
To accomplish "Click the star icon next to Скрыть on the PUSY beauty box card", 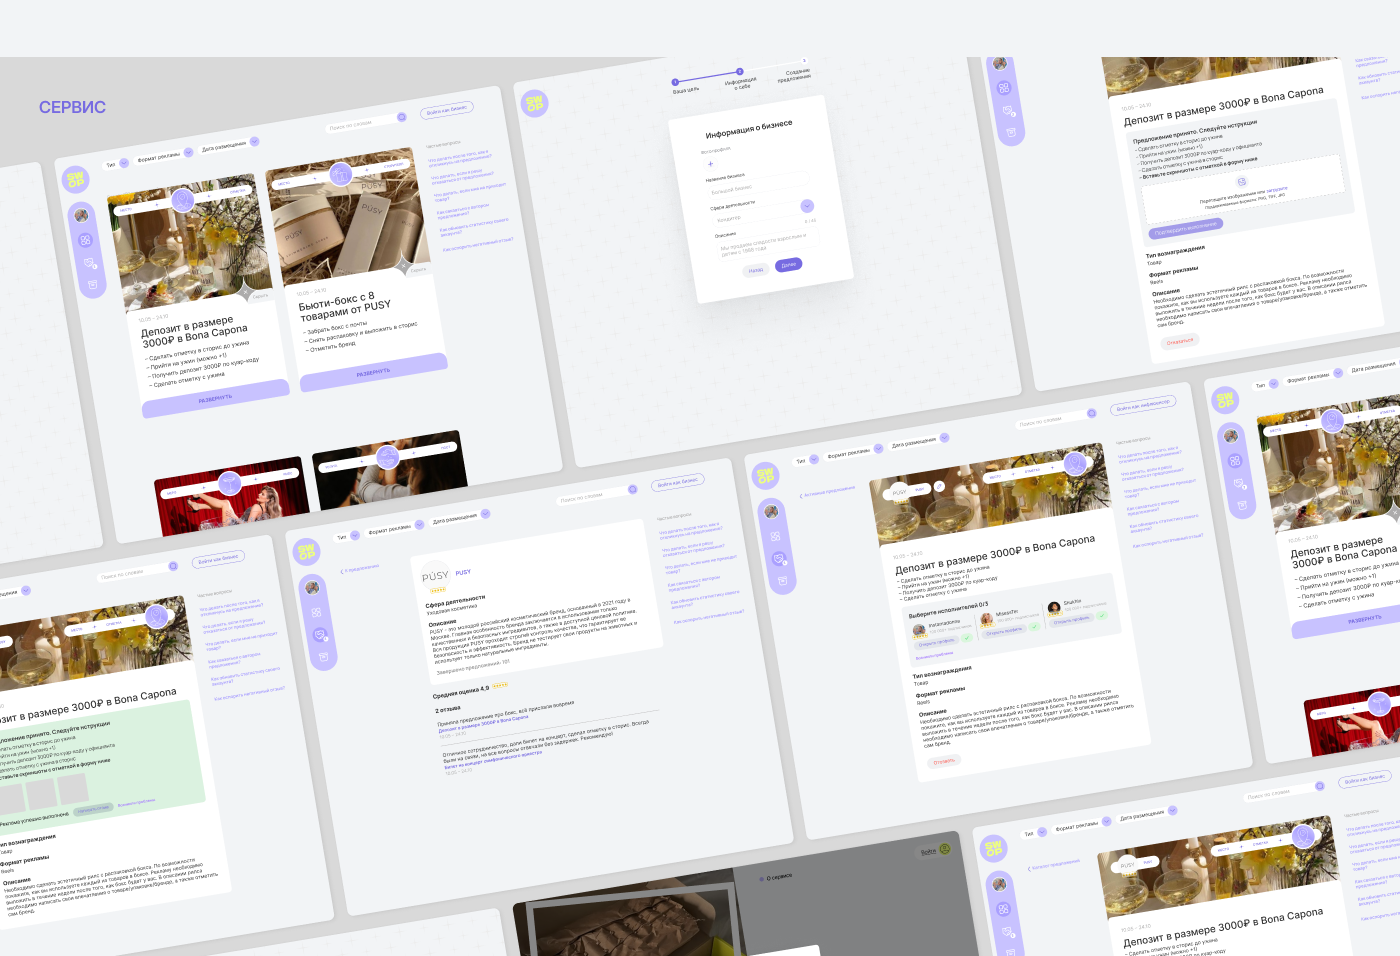I will [404, 264].
